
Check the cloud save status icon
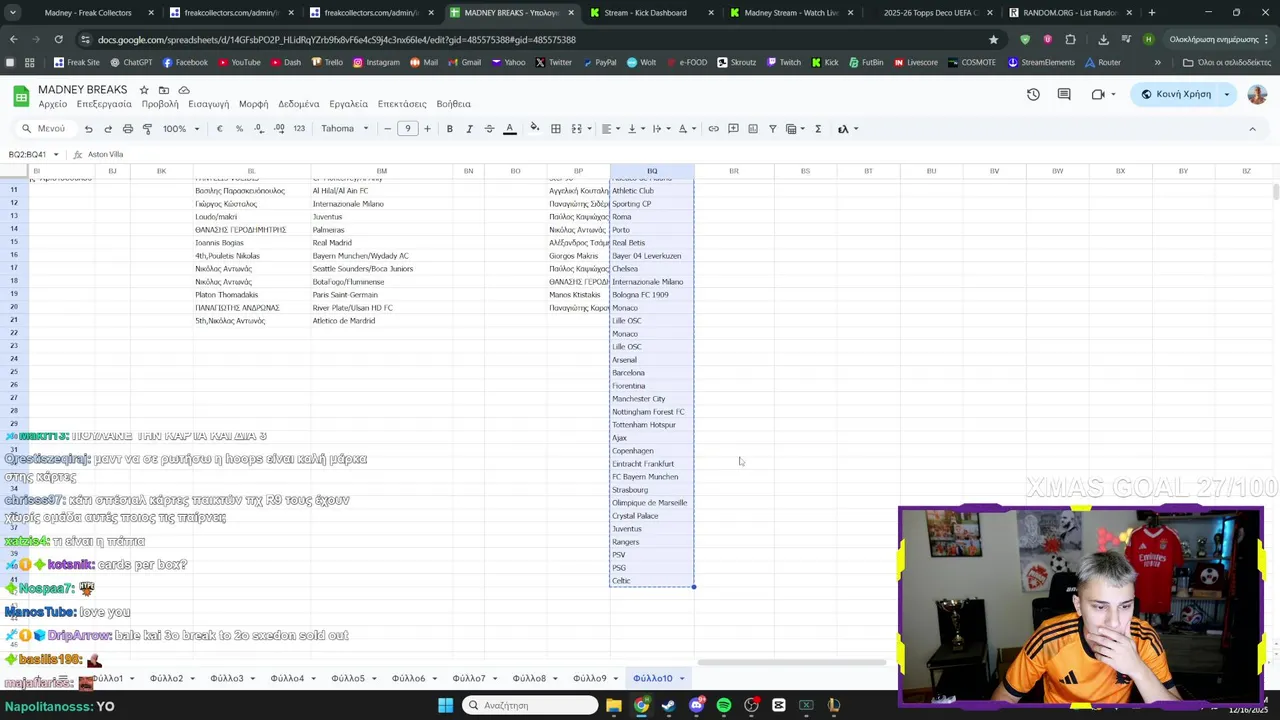pyautogui.click(x=184, y=90)
